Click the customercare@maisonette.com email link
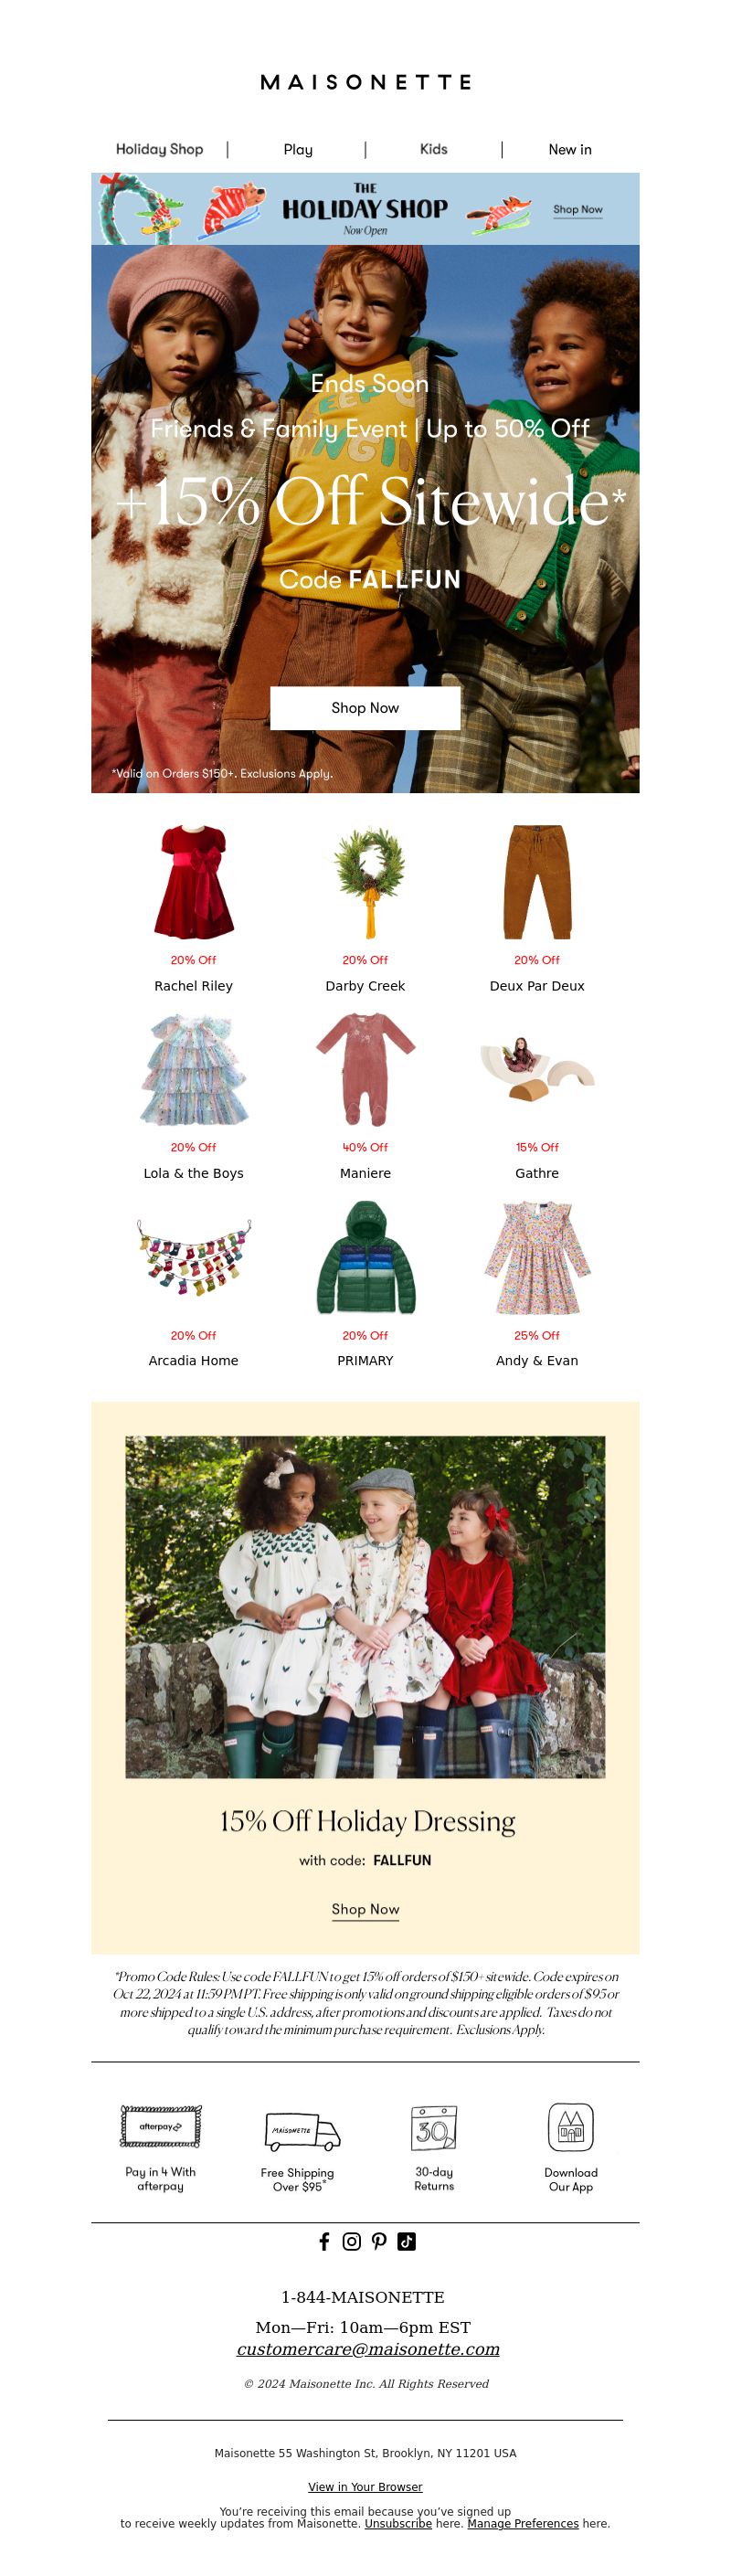731x2576 pixels. tap(368, 2349)
